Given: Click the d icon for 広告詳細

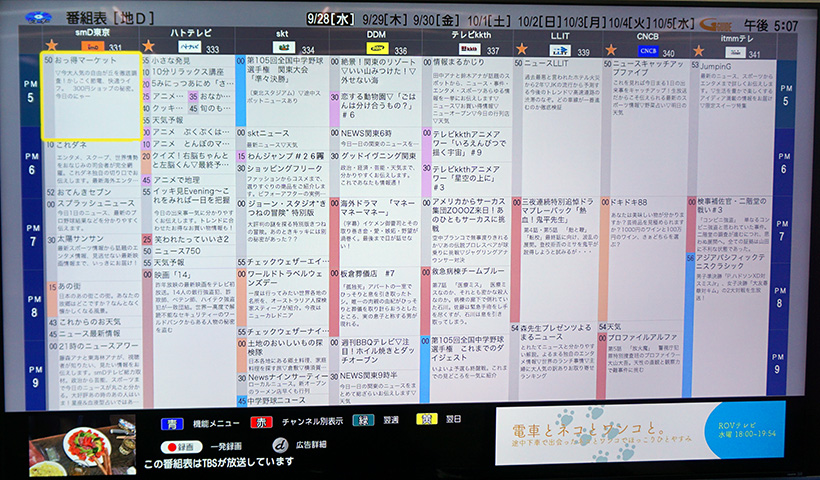Looking at the screenshot, I should click(280, 445).
